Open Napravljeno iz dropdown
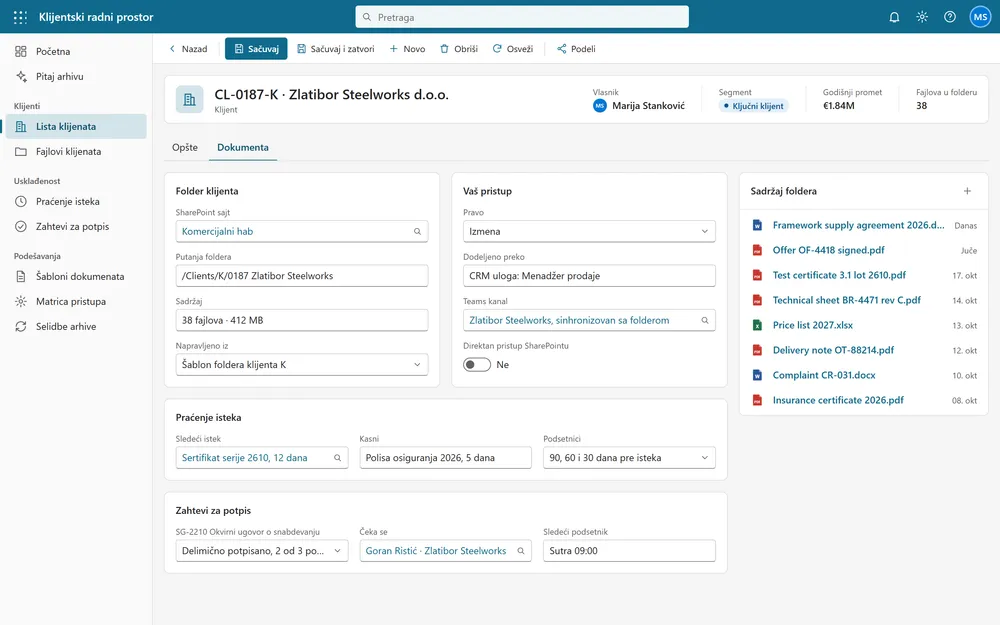The height and width of the screenshot is (625, 1000). (x=302, y=365)
